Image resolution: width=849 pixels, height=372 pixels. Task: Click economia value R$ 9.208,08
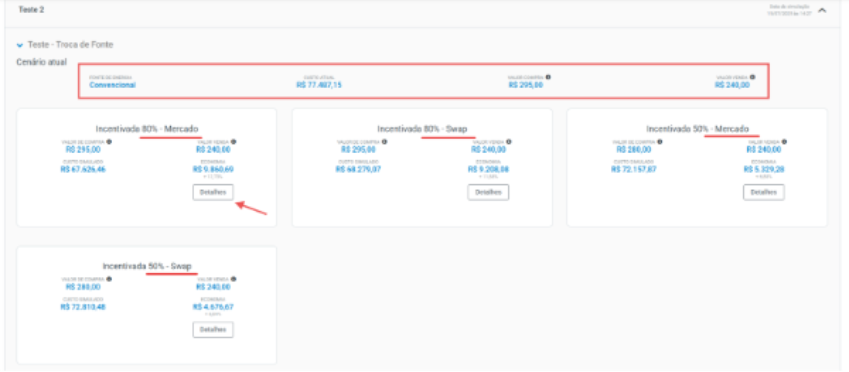pyautogui.click(x=488, y=169)
